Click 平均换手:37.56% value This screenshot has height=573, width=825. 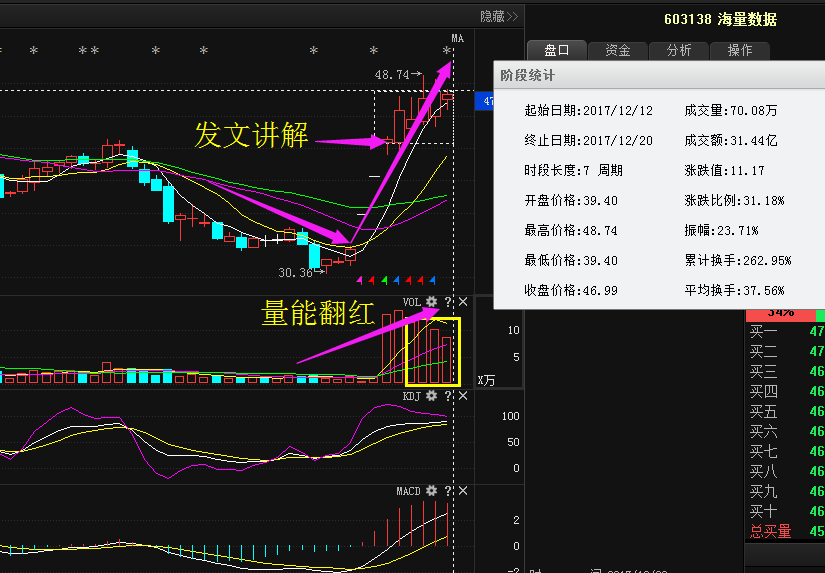tap(735, 290)
